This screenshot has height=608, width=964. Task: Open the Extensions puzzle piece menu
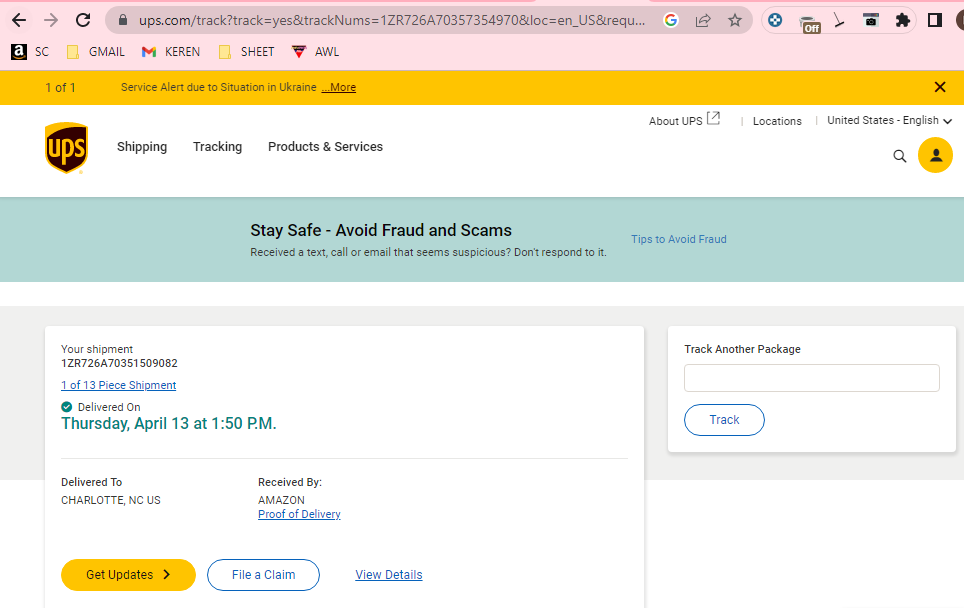click(903, 20)
